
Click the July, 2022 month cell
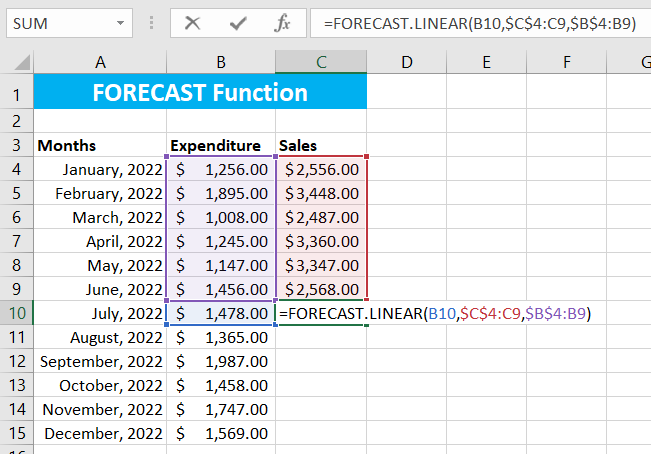pyautogui.click(x=100, y=313)
